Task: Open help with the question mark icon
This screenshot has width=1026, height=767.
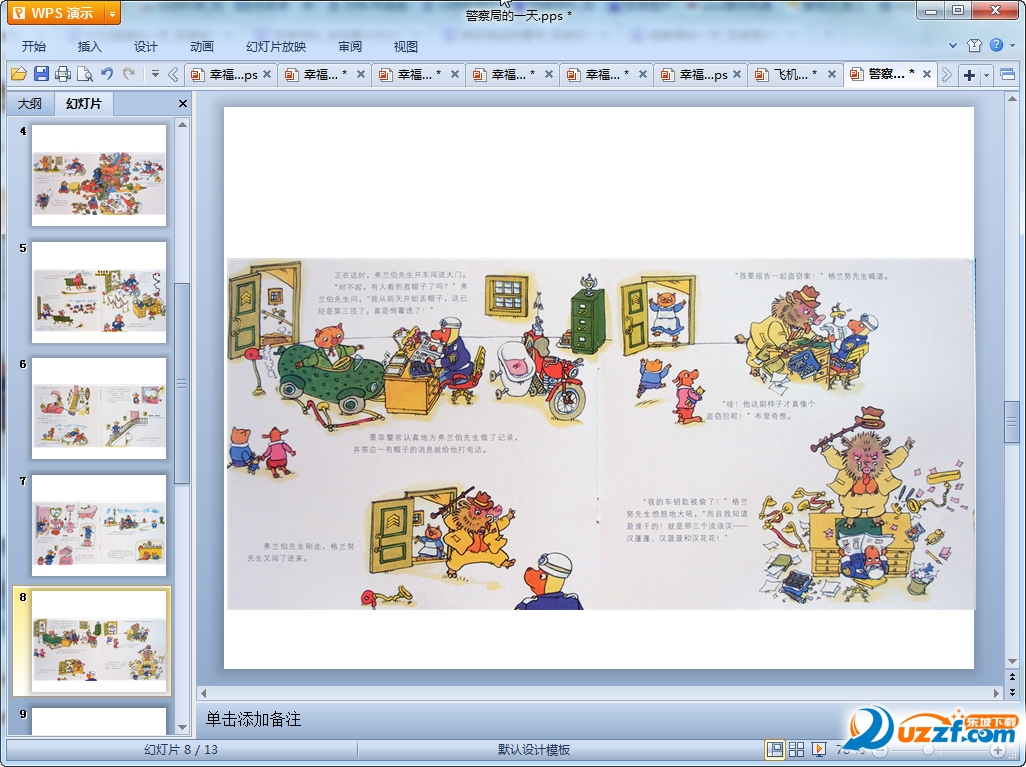Action: coord(996,45)
